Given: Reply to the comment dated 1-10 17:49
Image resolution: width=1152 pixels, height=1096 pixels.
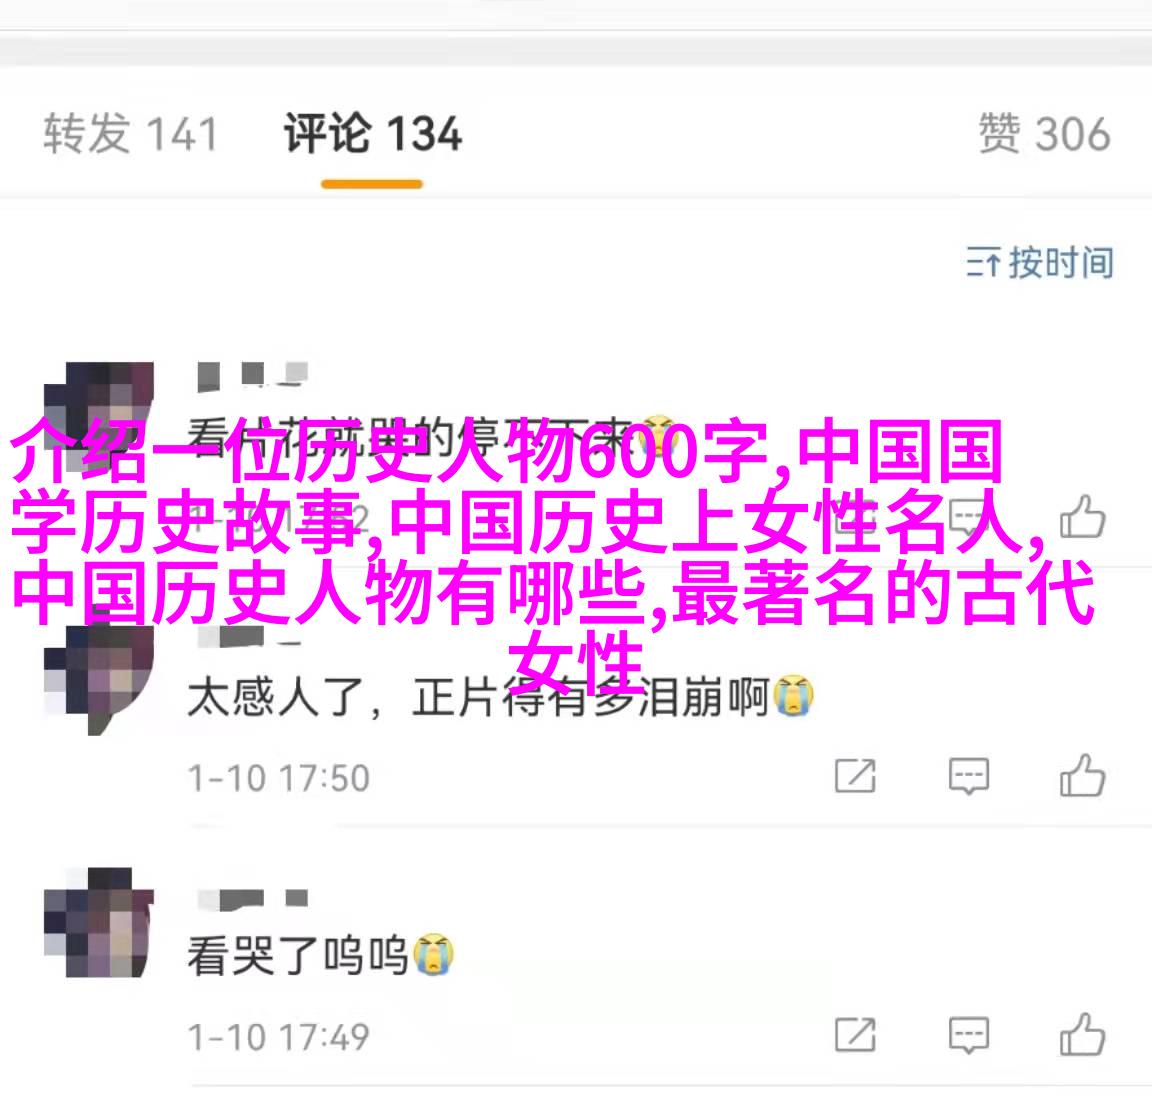Looking at the screenshot, I should [x=968, y=1036].
